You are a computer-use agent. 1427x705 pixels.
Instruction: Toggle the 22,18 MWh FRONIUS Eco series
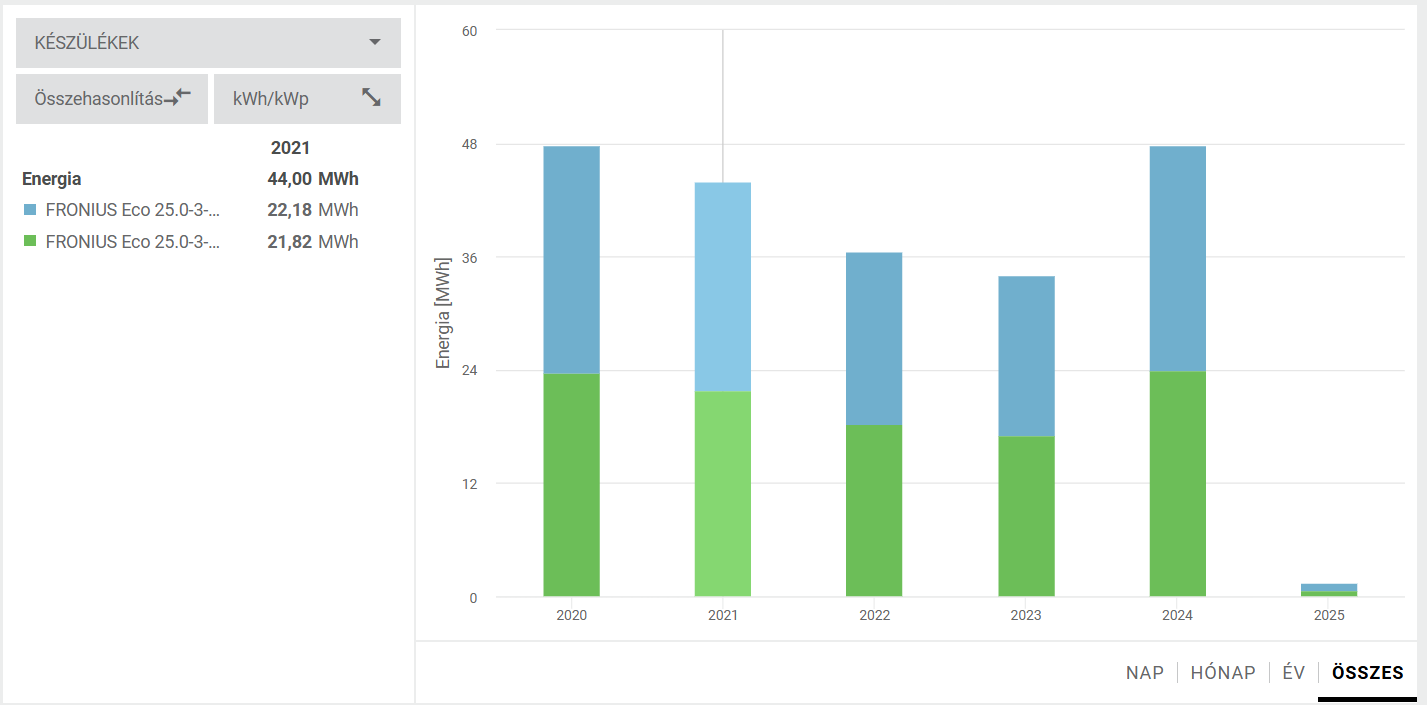132,210
